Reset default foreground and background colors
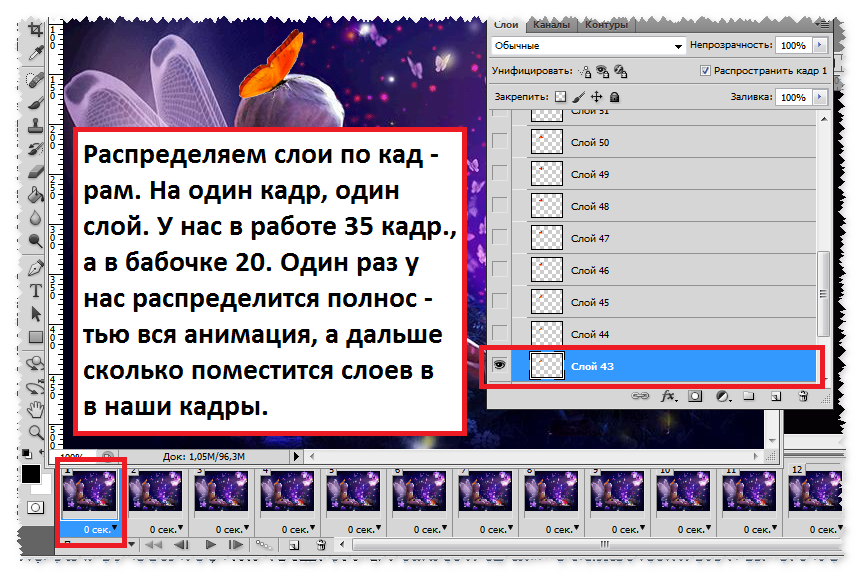Viewport: 862px width, 579px height. 26,454
